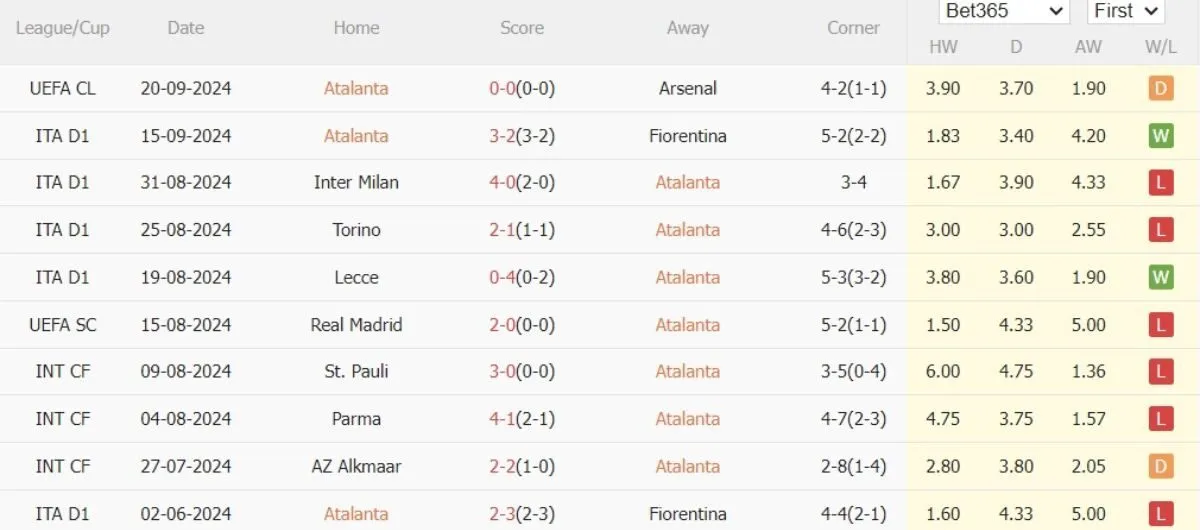
Task: Click the red L badge for the St. Pauli match
Action: [x=1160, y=371]
